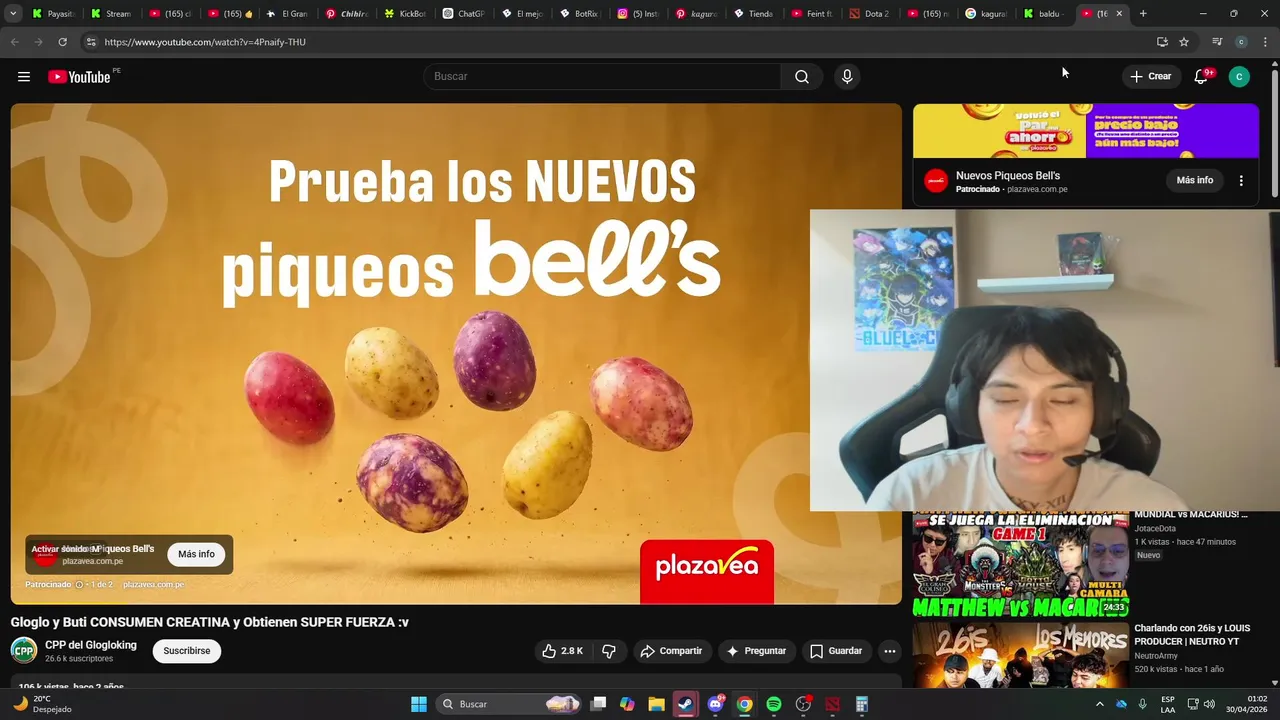Image resolution: width=1280 pixels, height=720 pixels.
Task: Open CPP del Glogloking channel name link
Action: coord(91,645)
